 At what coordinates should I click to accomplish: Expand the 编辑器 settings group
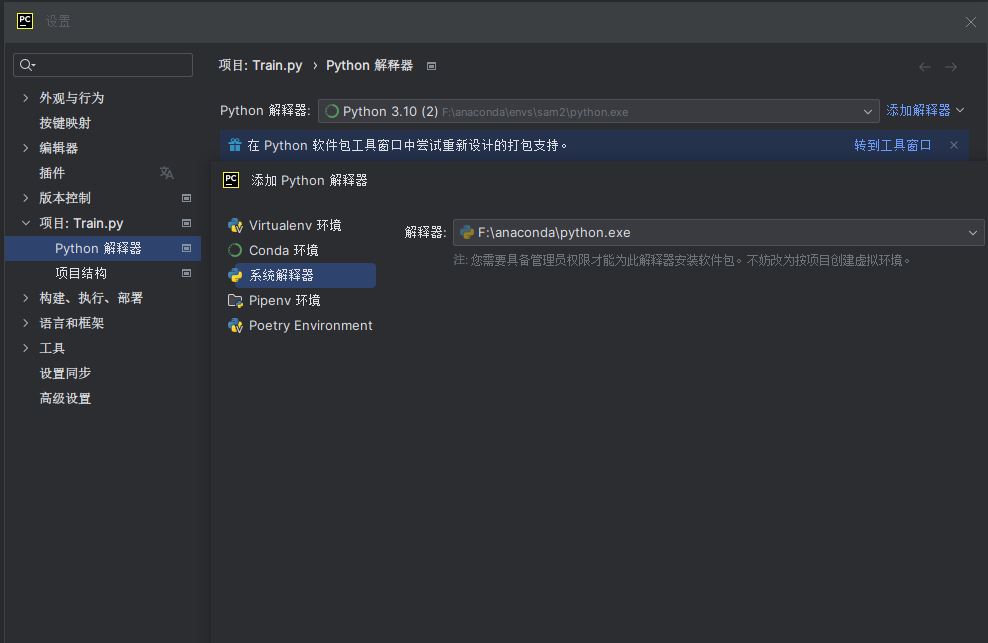[25, 148]
